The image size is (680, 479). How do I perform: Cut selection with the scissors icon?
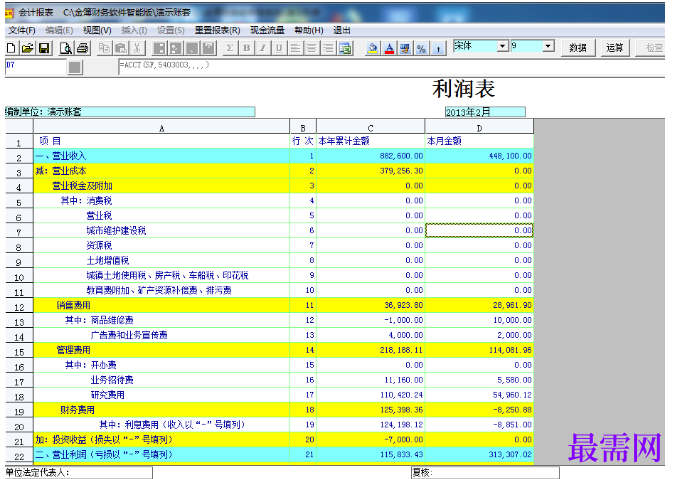click(x=137, y=48)
